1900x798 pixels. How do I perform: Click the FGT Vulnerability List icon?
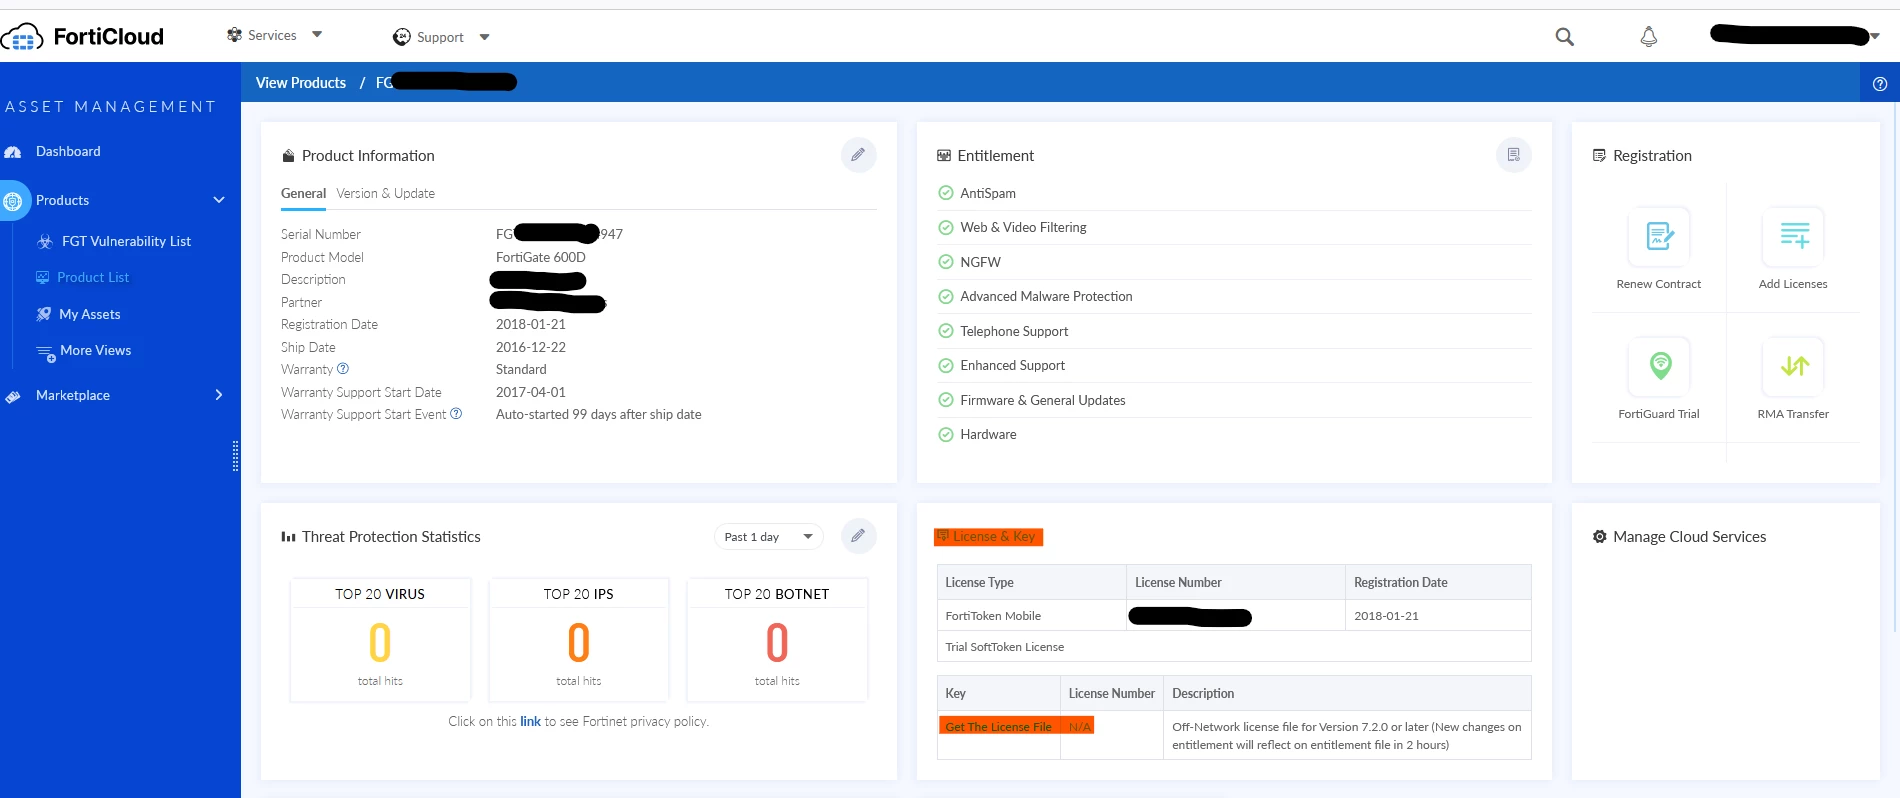(x=45, y=241)
